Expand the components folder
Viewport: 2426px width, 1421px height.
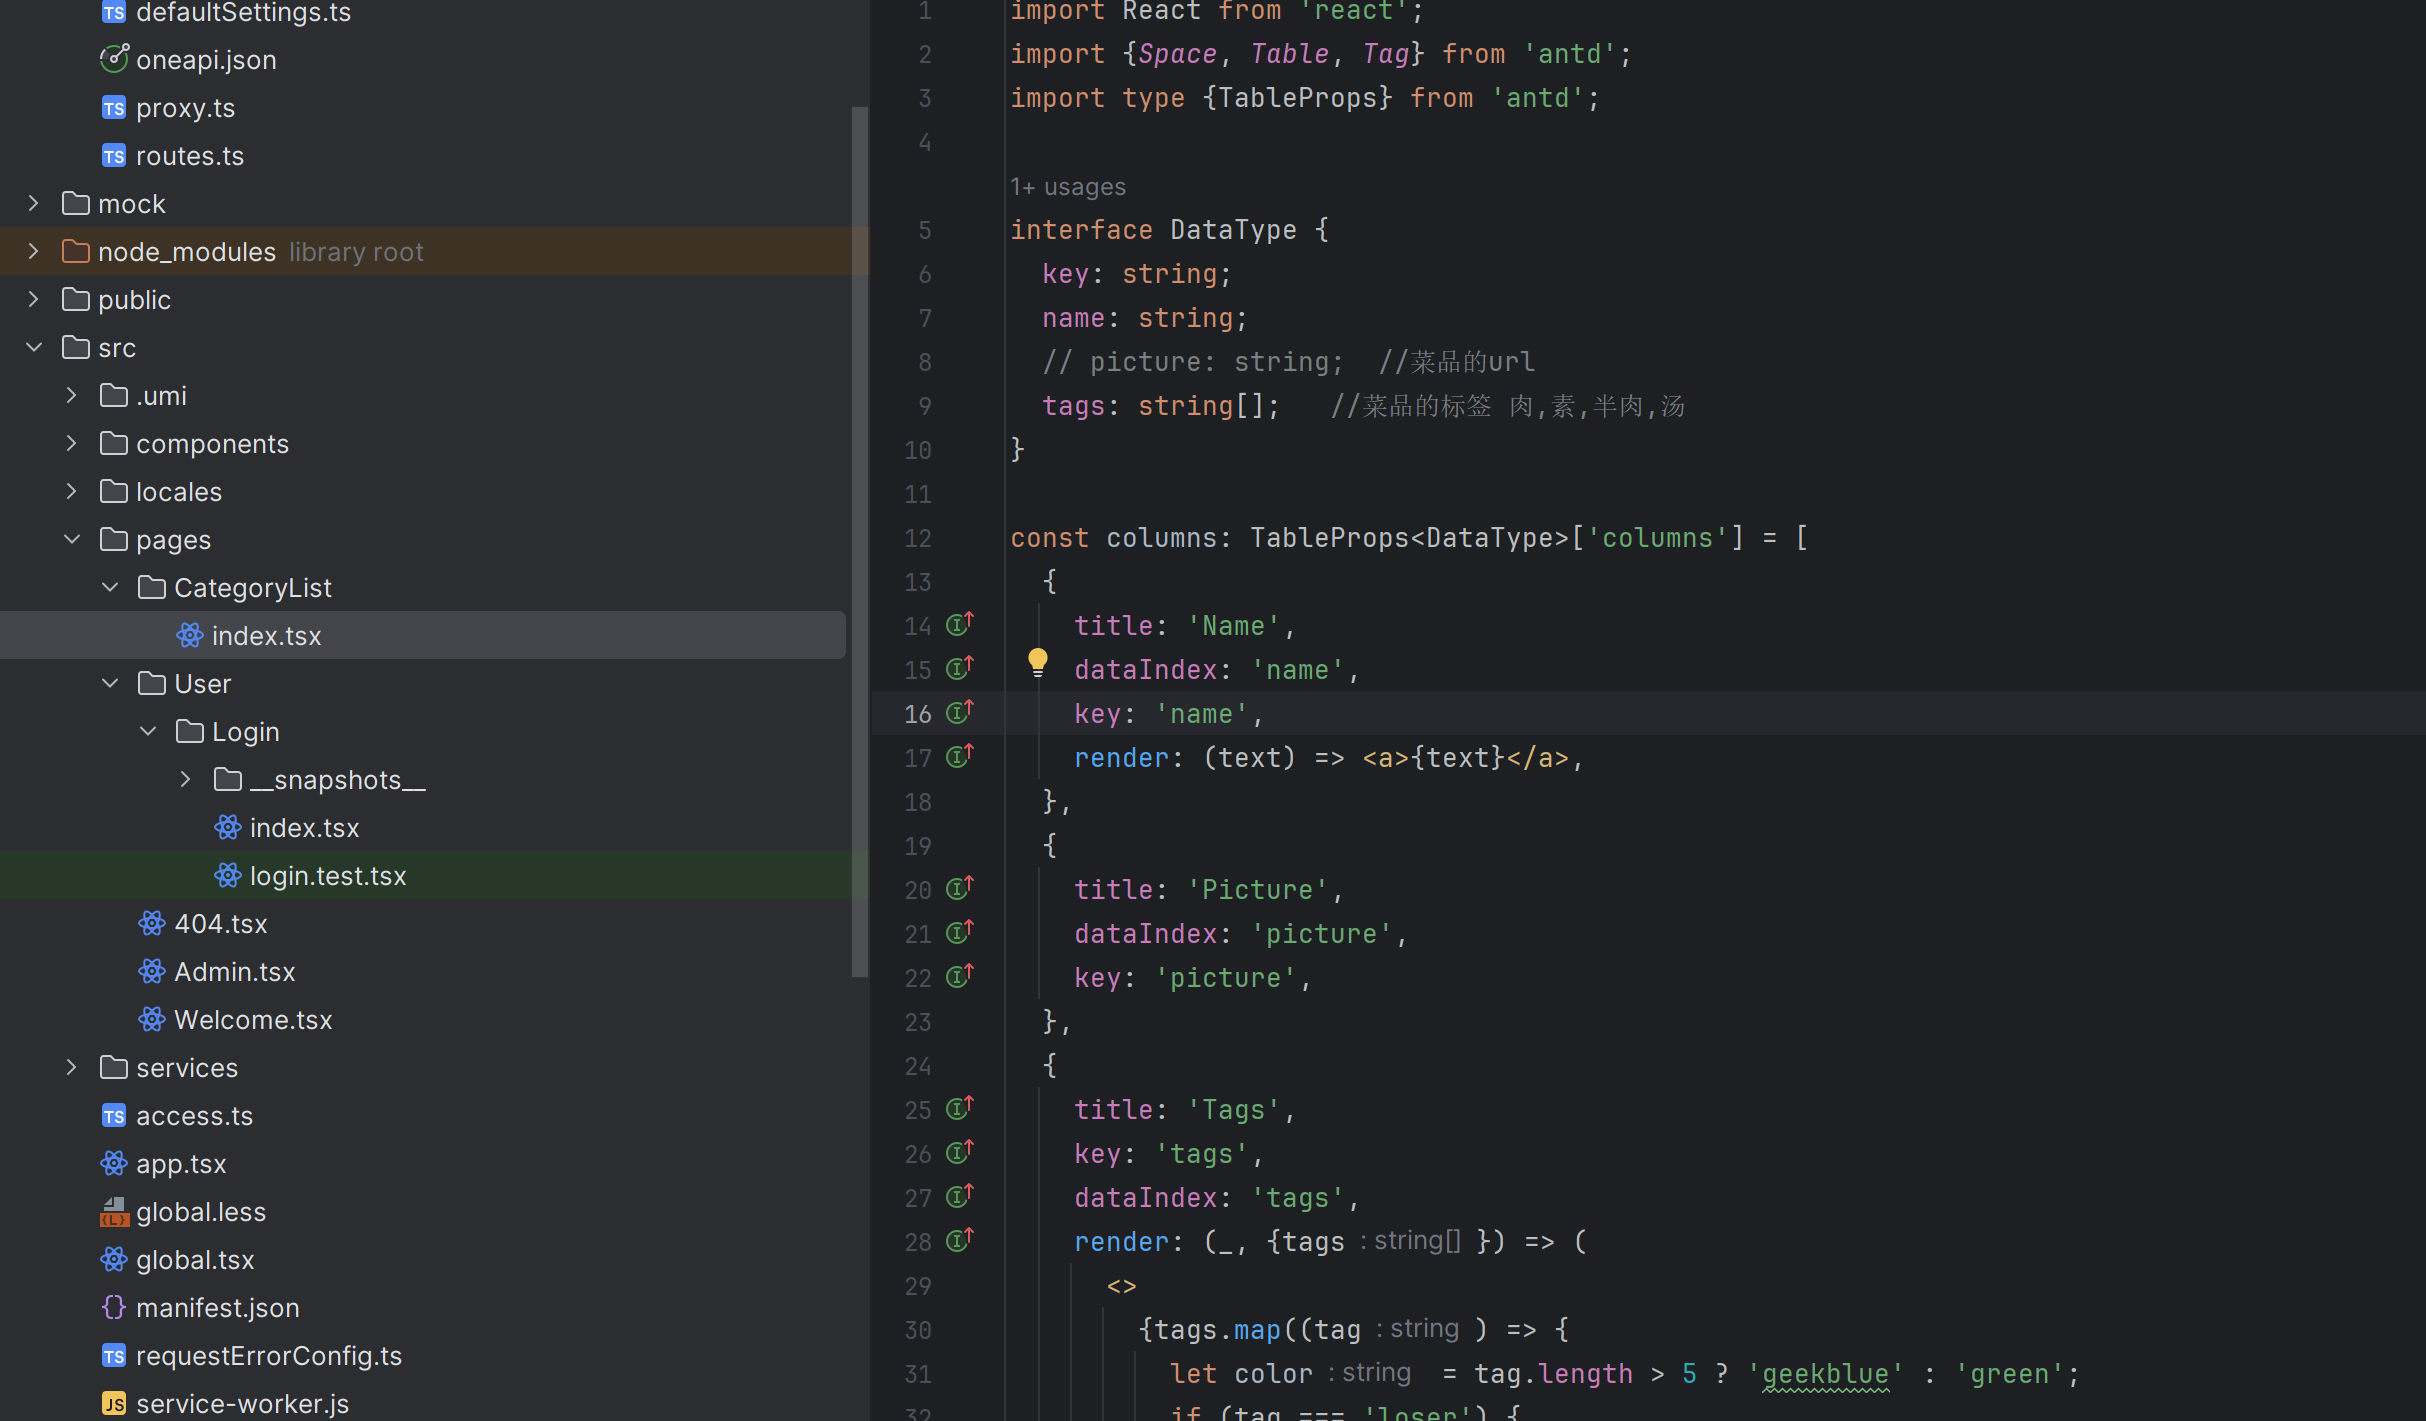(x=72, y=444)
